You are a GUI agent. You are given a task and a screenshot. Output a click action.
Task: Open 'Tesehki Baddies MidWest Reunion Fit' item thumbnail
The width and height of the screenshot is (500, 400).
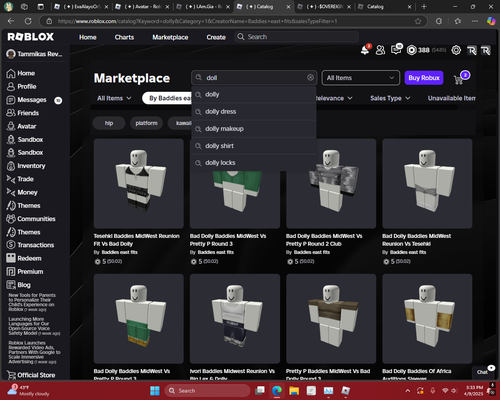(139, 184)
